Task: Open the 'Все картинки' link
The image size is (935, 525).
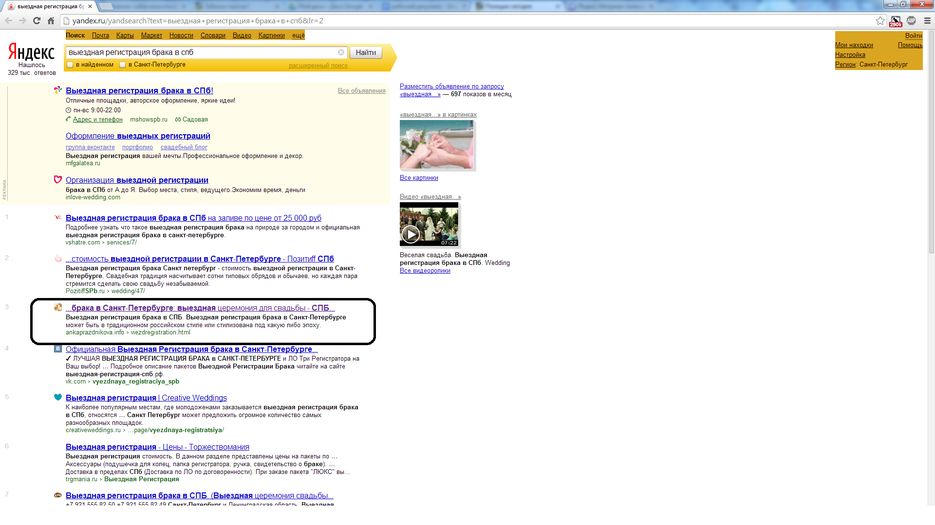Action: tap(419, 178)
